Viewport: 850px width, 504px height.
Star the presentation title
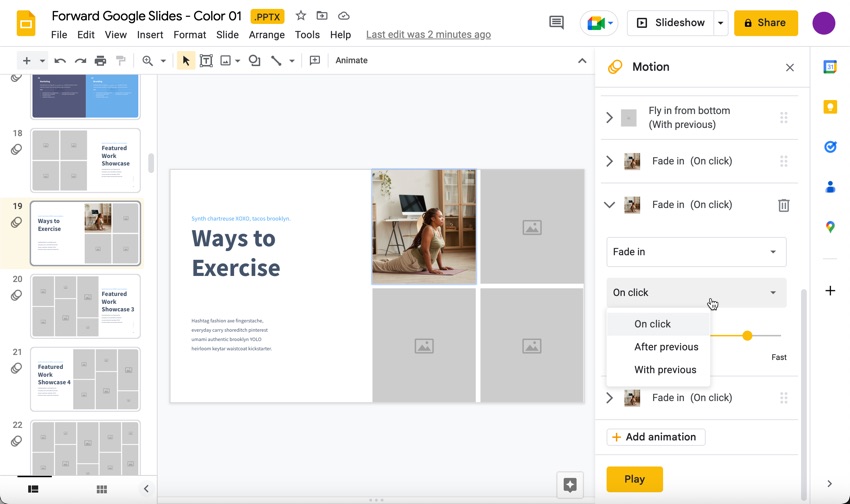click(301, 16)
